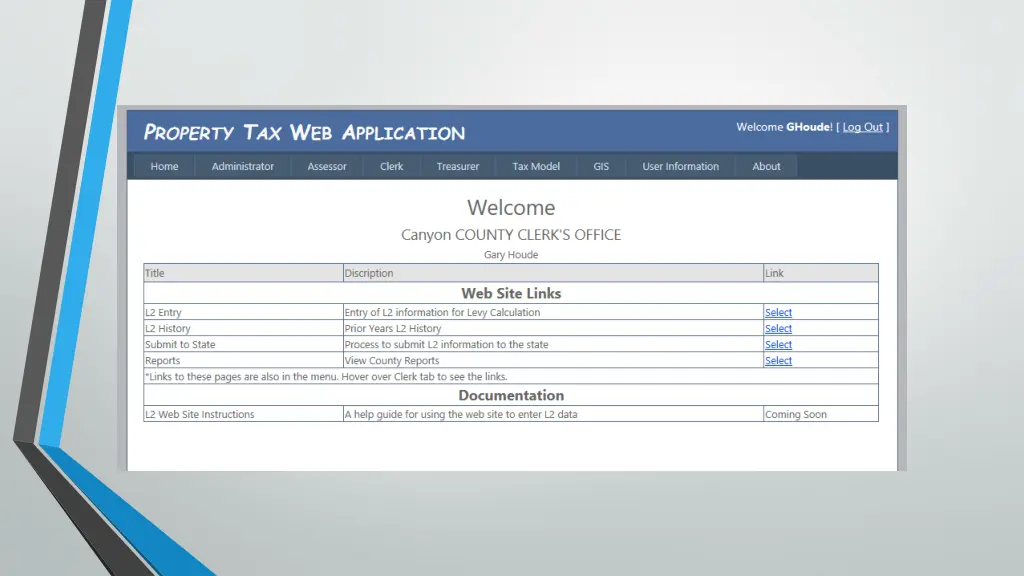The height and width of the screenshot is (576, 1024).
Task: Click 'Prior Years L2 History' description
Action: (x=392, y=328)
